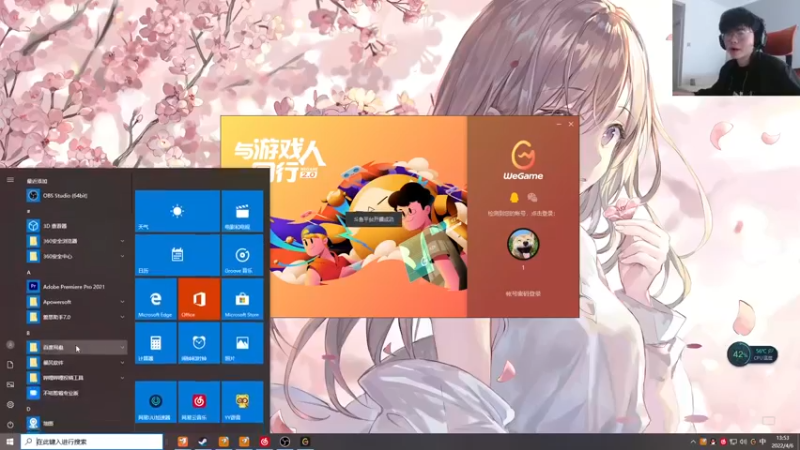This screenshot has width=800, height=450.
Task: Expand the Apowersoft folder chevron
Action: point(122,302)
